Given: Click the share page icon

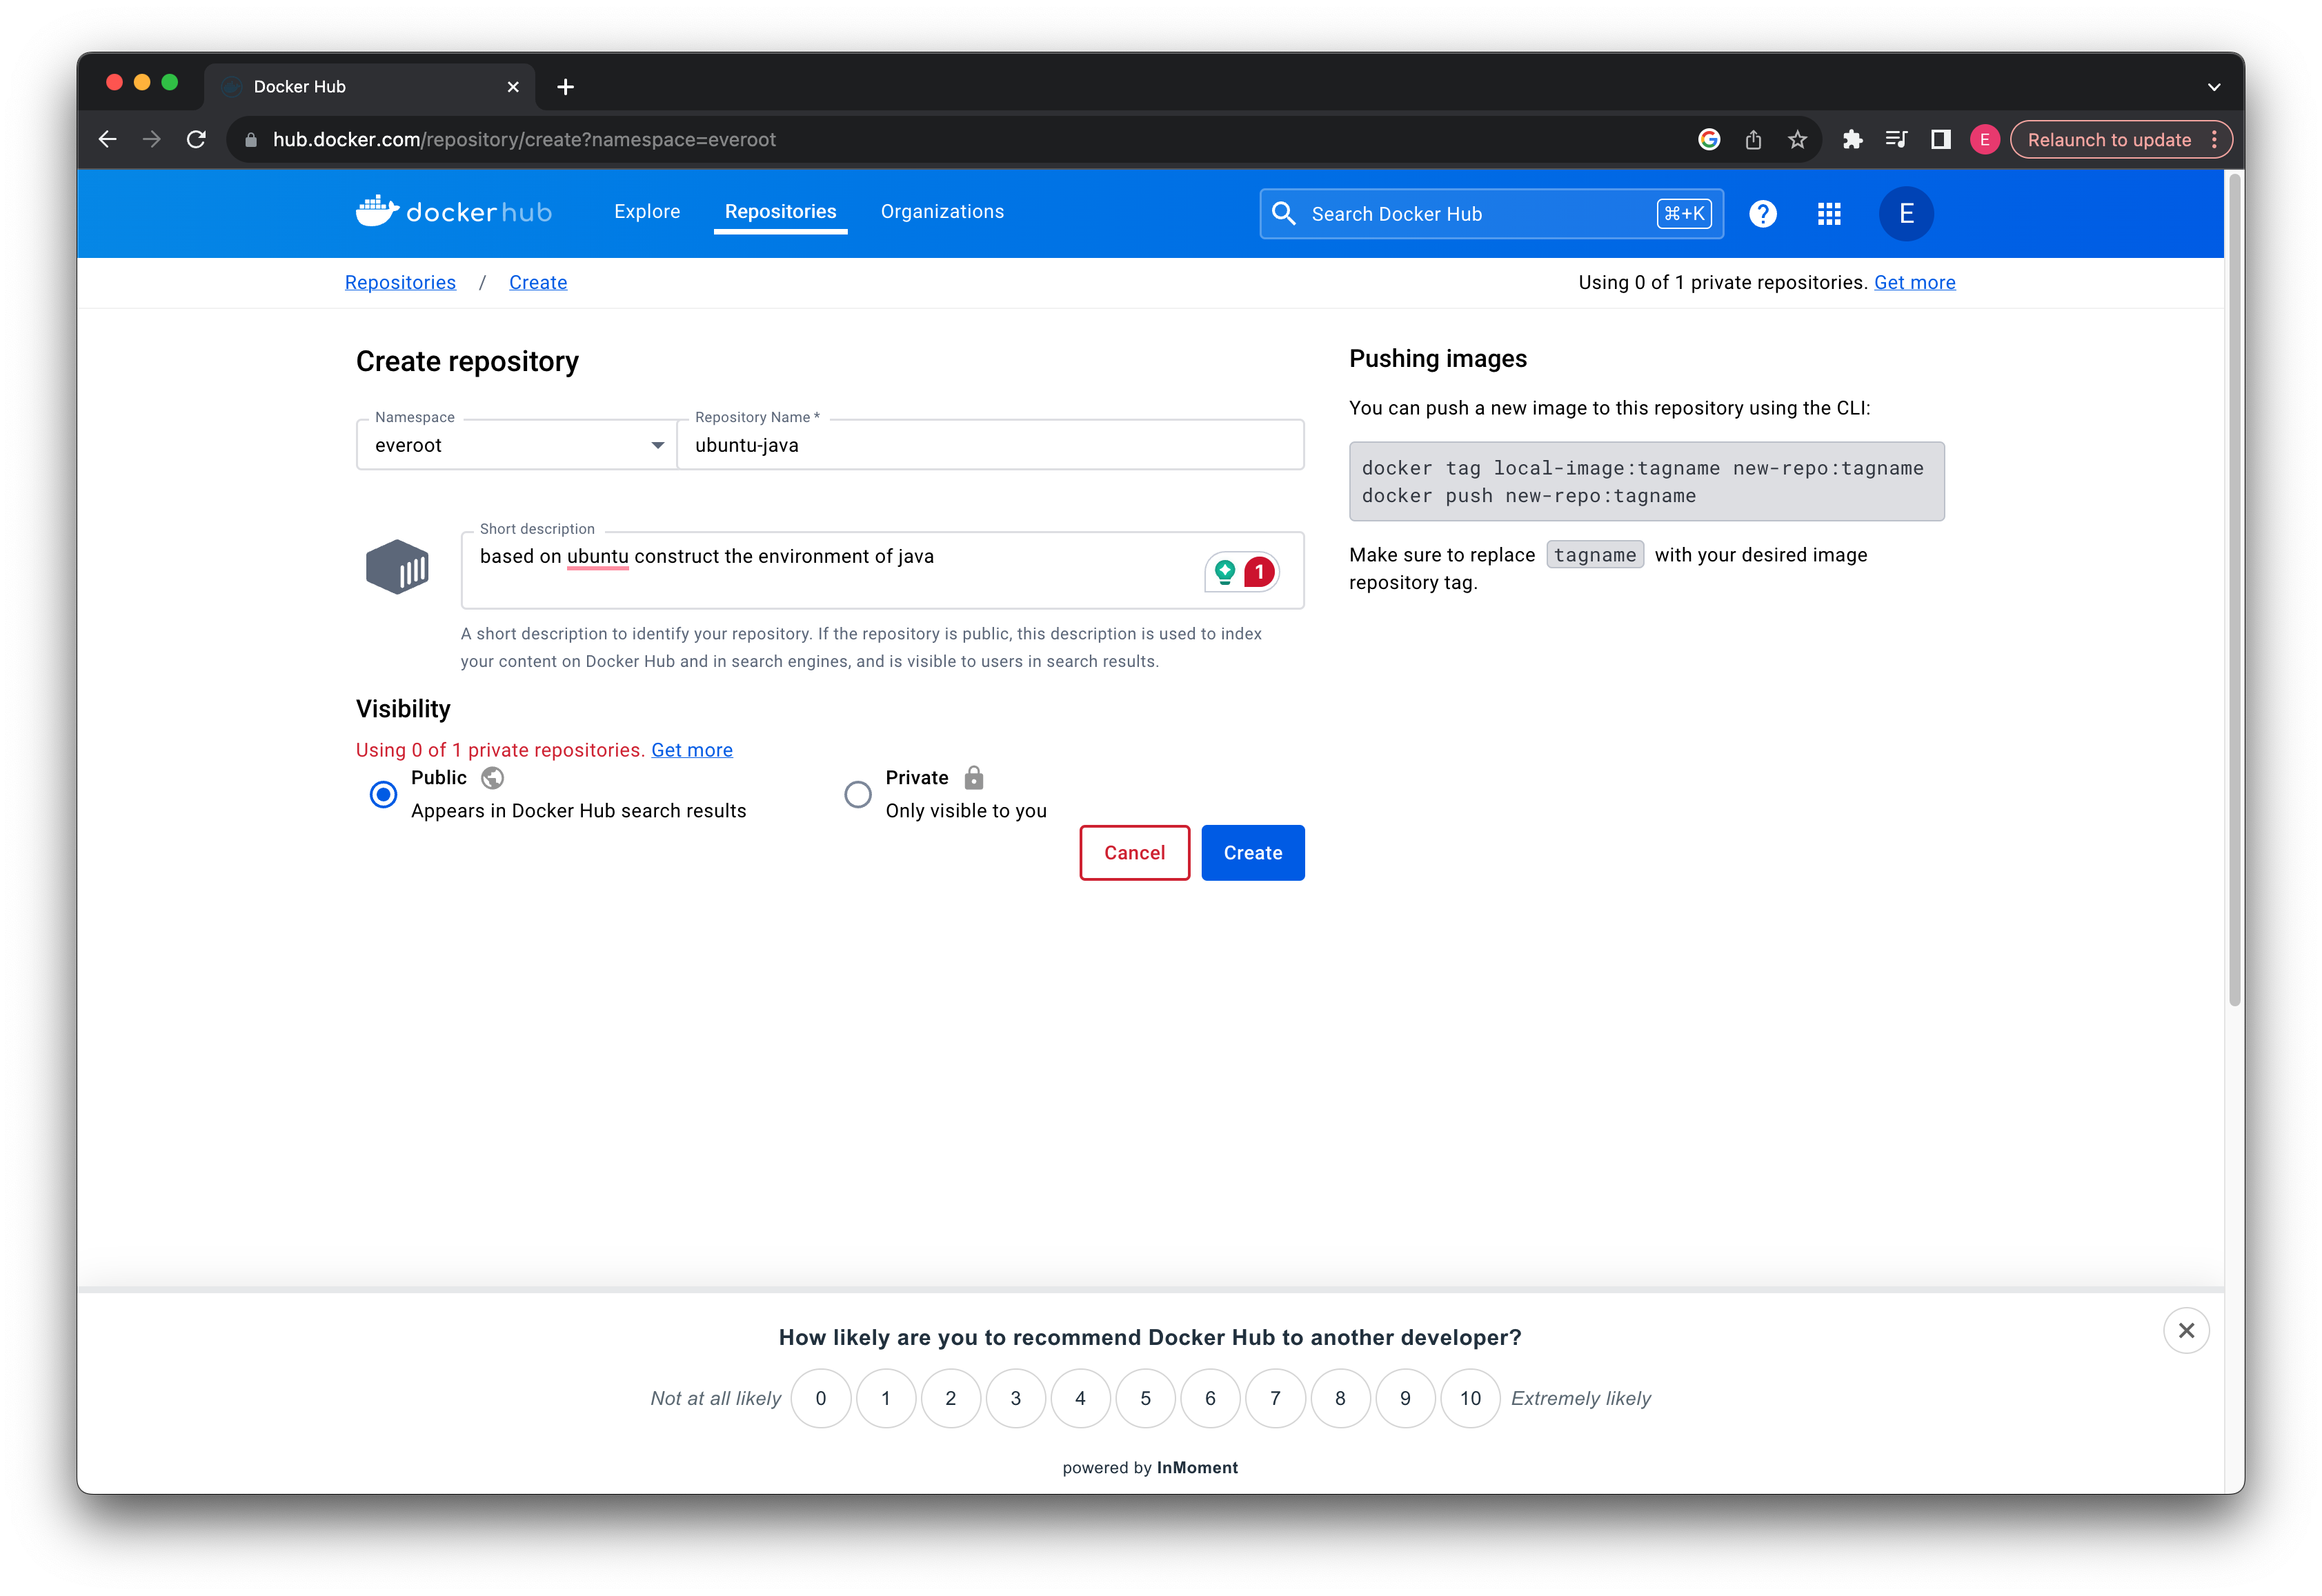Looking at the screenshot, I should pyautogui.click(x=1752, y=139).
